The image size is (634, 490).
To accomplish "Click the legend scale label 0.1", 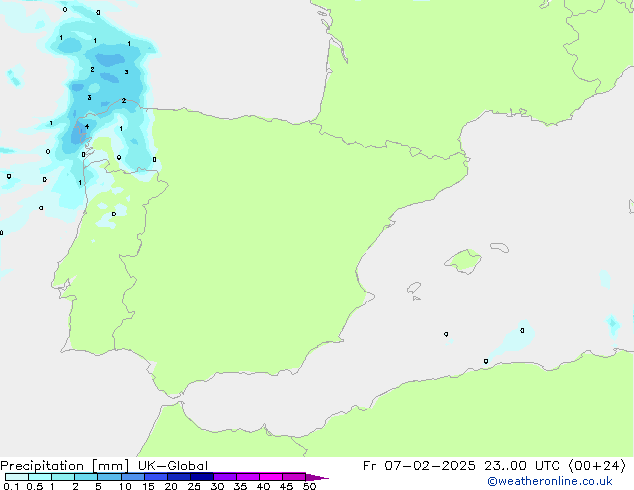I will pyautogui.click(x=11, y=486).
